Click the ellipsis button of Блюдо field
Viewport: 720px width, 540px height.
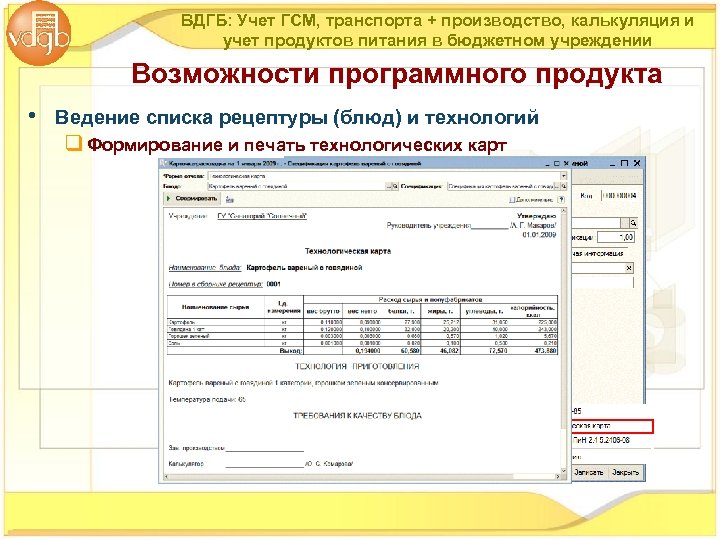tap(389, 186)
